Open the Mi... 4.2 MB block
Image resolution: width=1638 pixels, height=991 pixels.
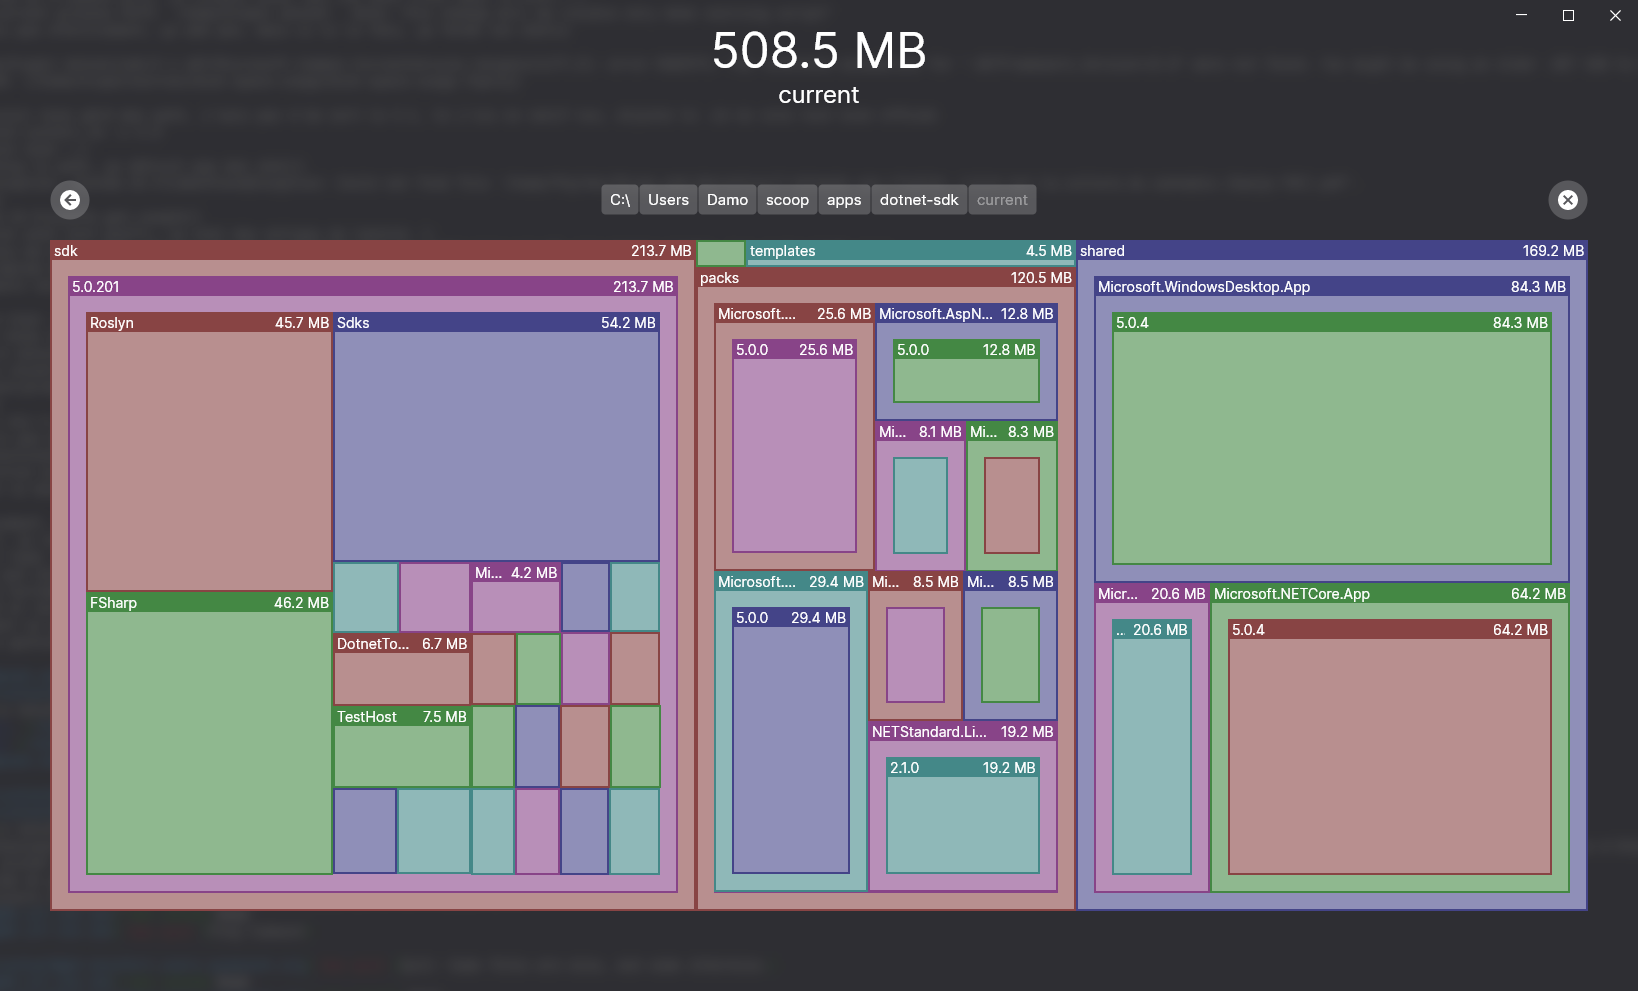pos(516,597)
